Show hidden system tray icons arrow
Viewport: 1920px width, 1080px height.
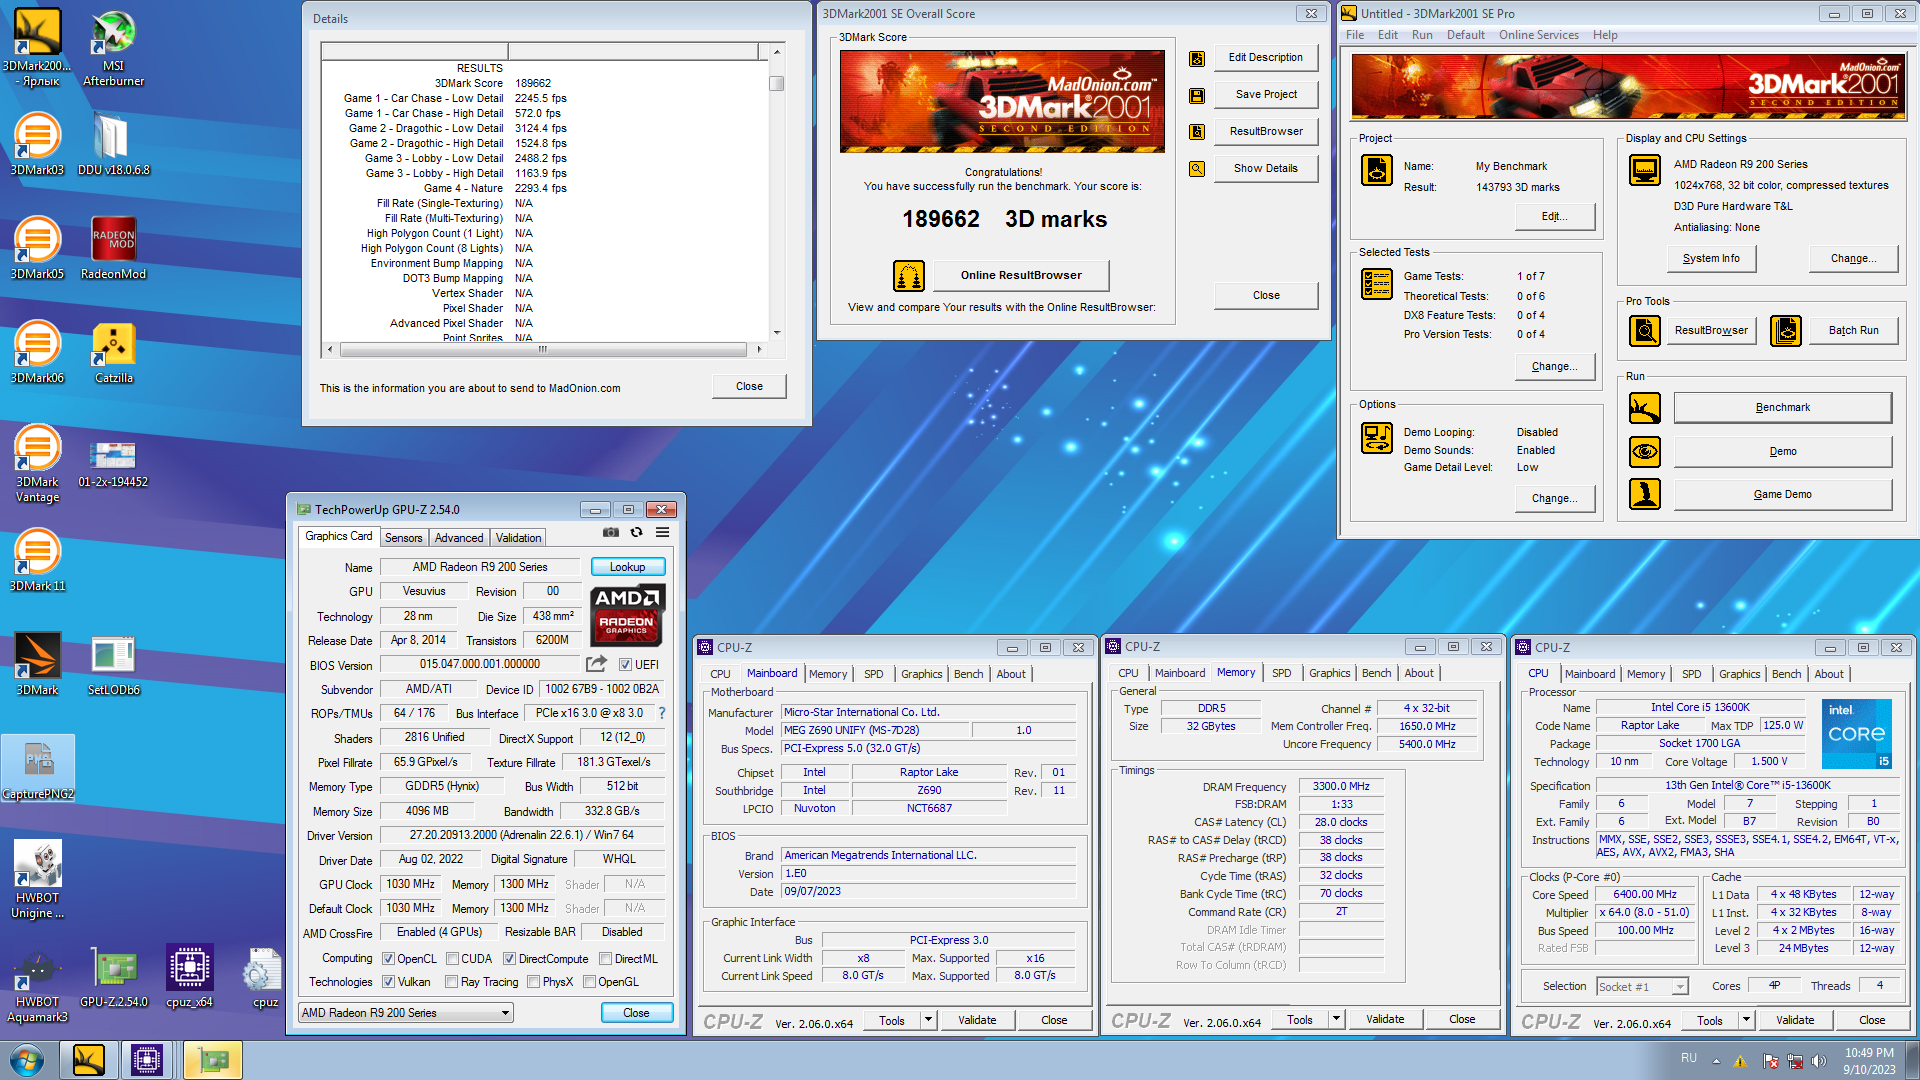[1716, 1061]
